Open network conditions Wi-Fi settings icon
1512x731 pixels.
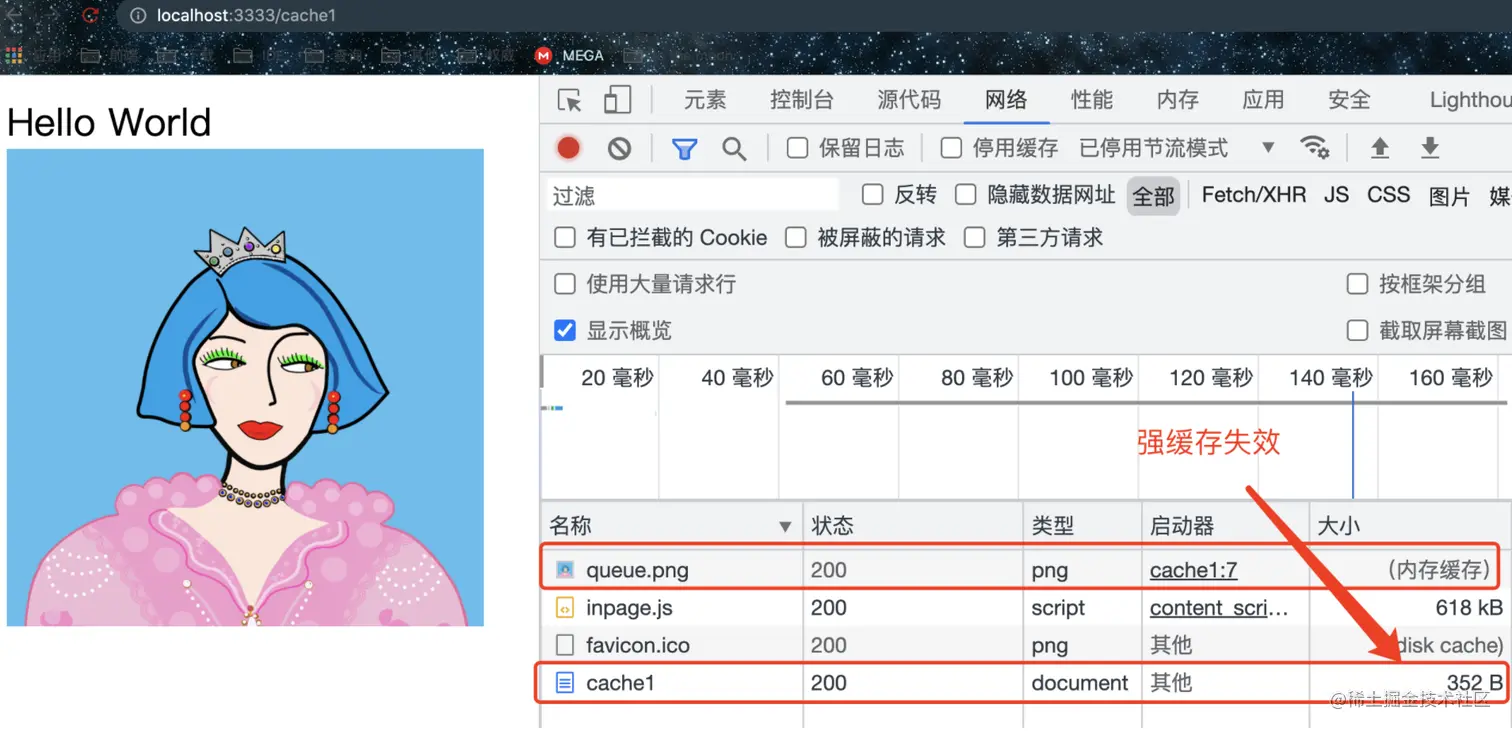[x=1315, y=148]
